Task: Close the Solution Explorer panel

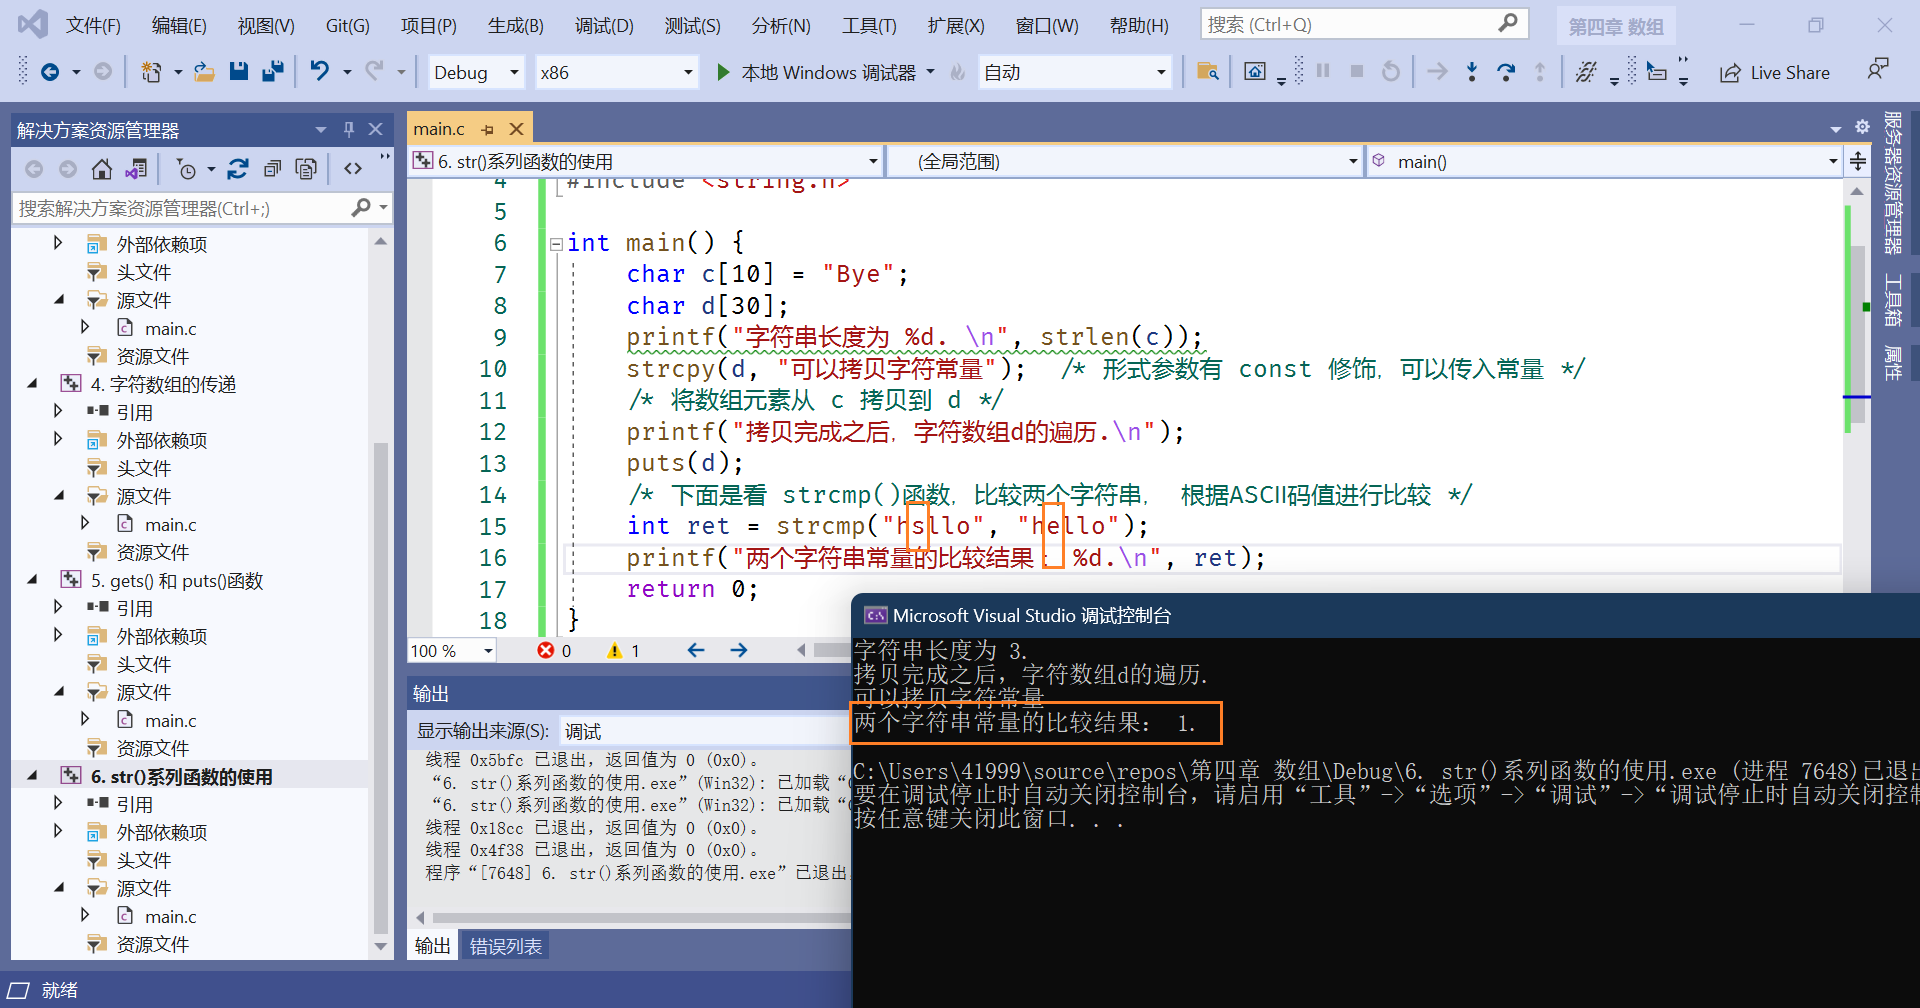Action: 376,129
